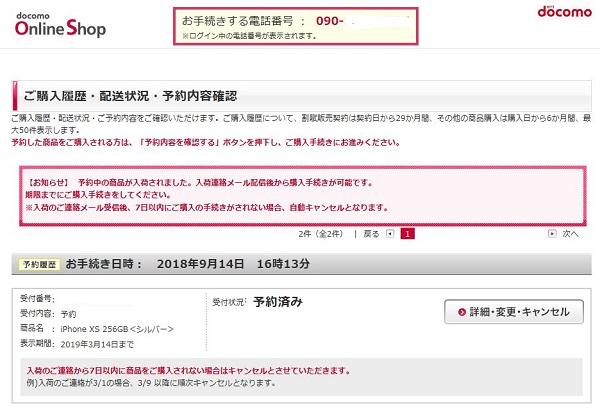Click the お手続き日時 2018年9月14日 header
The width and height of the screenshot is (600, 410).
point(188,265)
